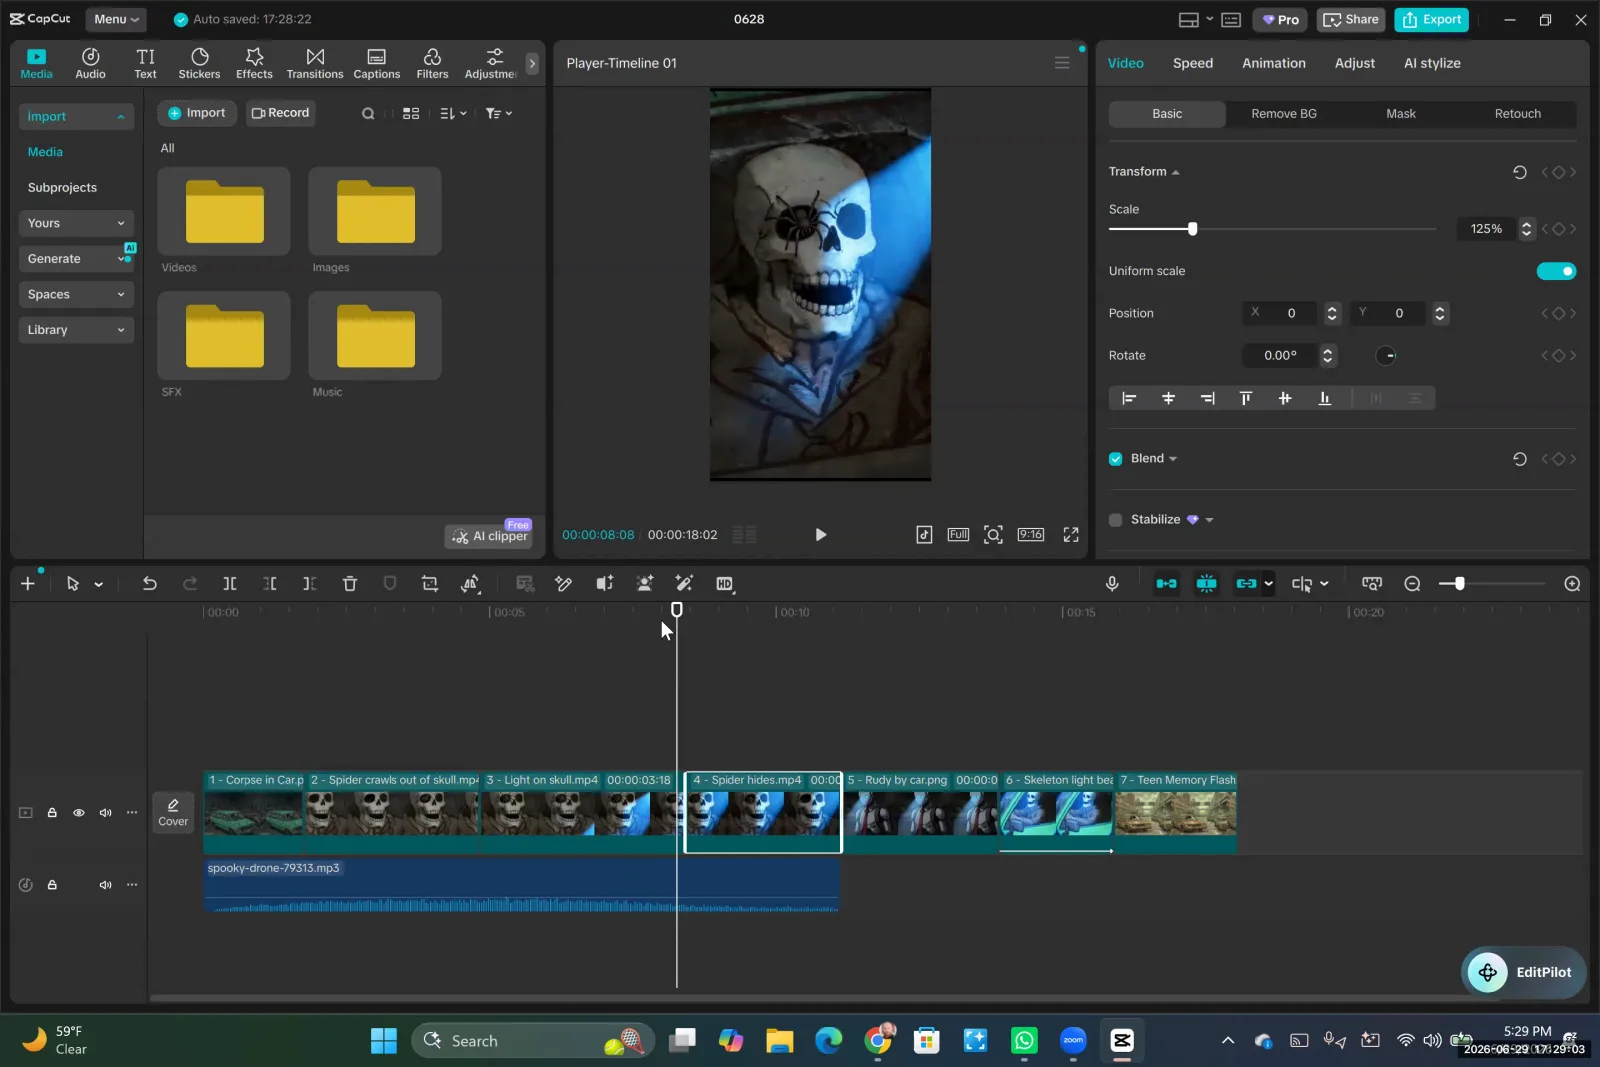Image resolution: width=1600 pixels, height=1067 pixels.
Task: Open the Mask sub-tab
Action: 1400,114
